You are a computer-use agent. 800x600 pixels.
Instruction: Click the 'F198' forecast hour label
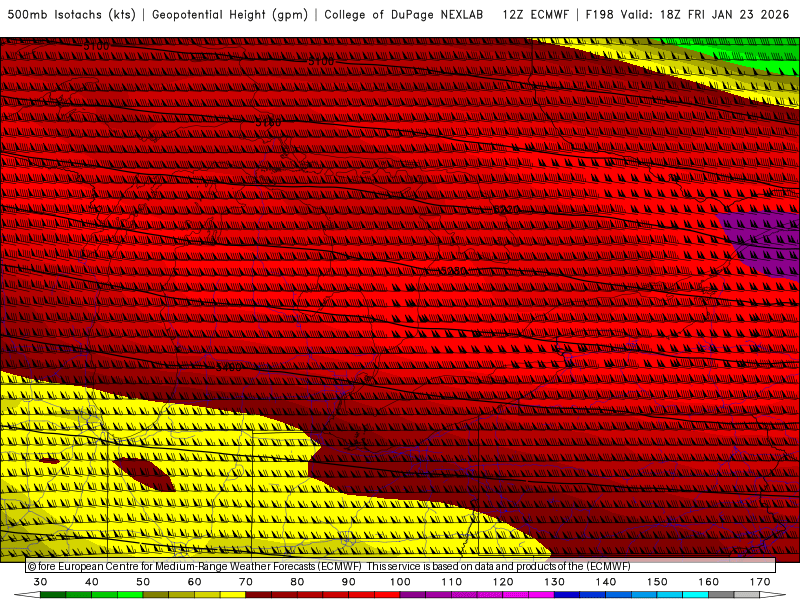[x=599, y=15]
